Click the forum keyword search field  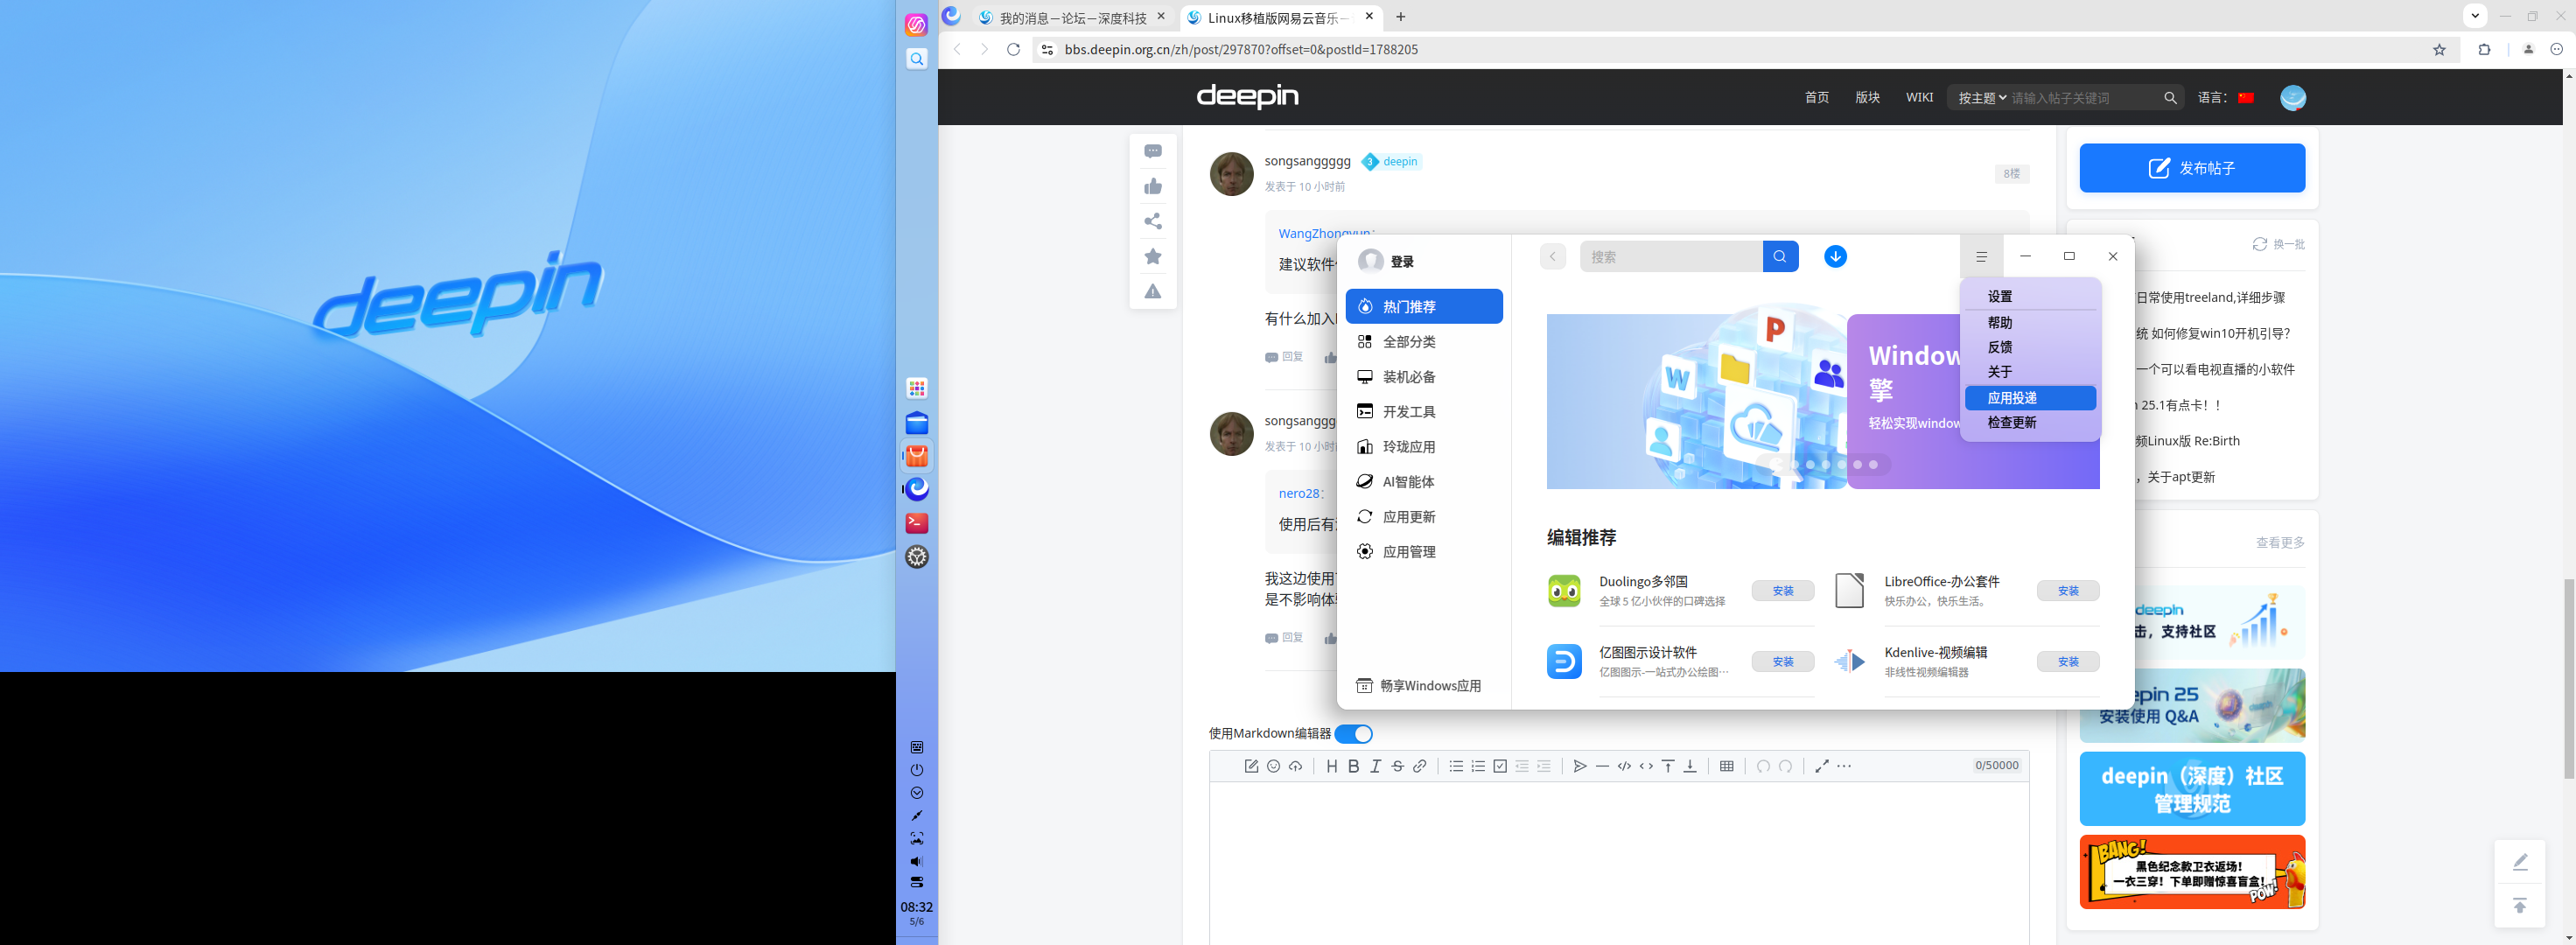2083,98
